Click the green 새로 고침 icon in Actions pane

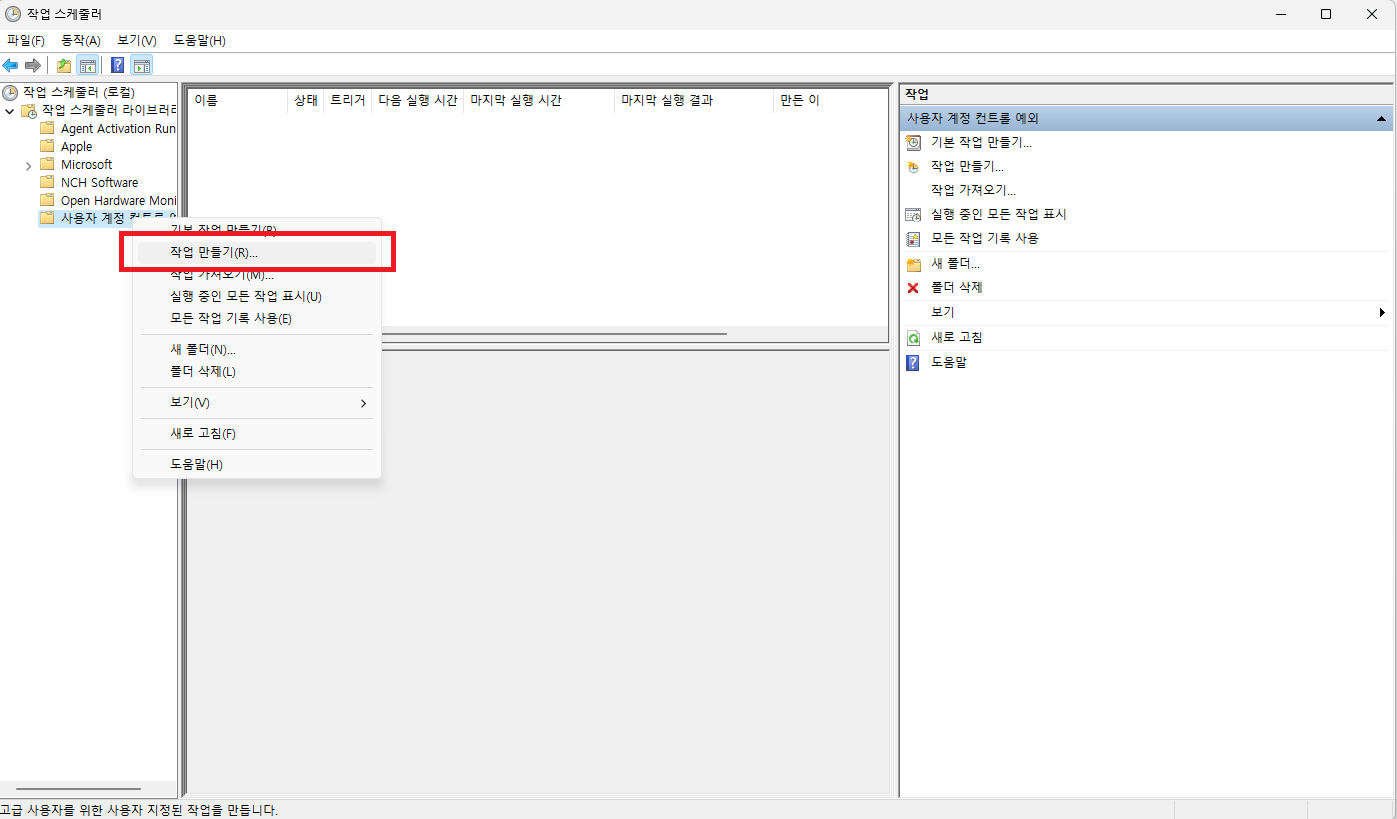click(912, 338)
